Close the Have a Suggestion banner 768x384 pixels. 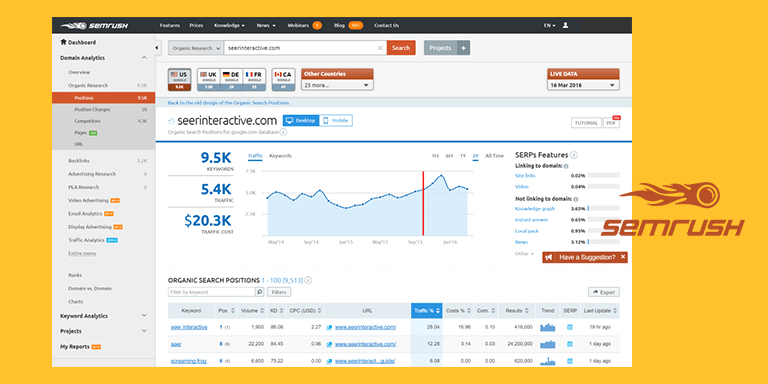click(623, 257)
